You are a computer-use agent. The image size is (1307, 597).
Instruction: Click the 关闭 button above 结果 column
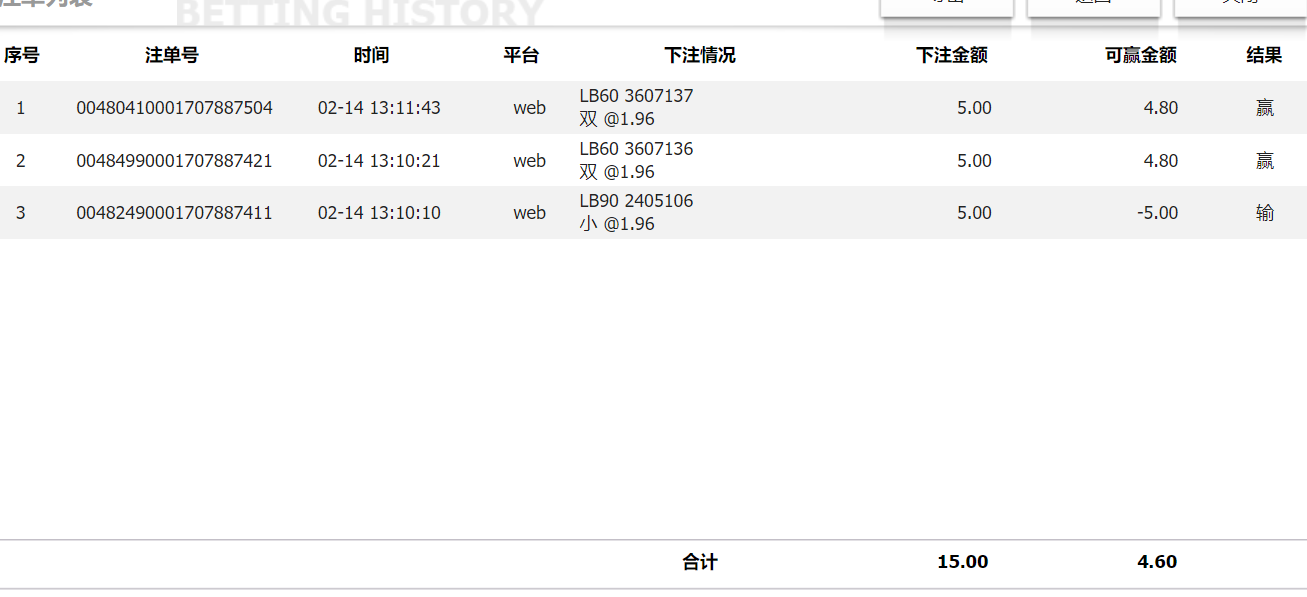click(x=1240, y=6)
